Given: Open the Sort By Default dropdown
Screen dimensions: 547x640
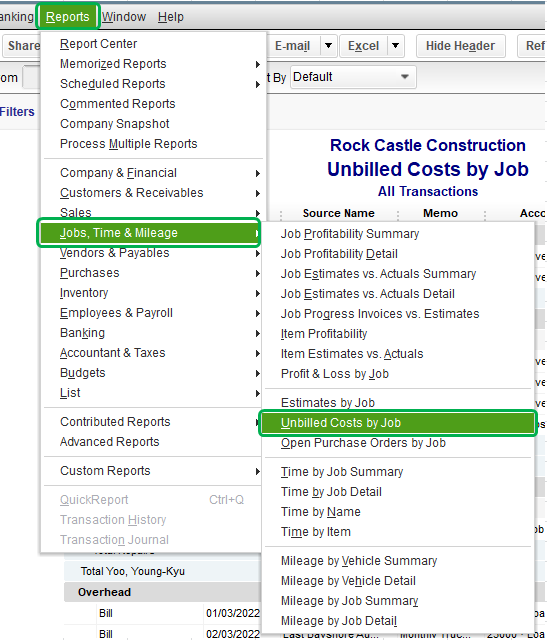Looking at the screenshot, I should point(353,77).
